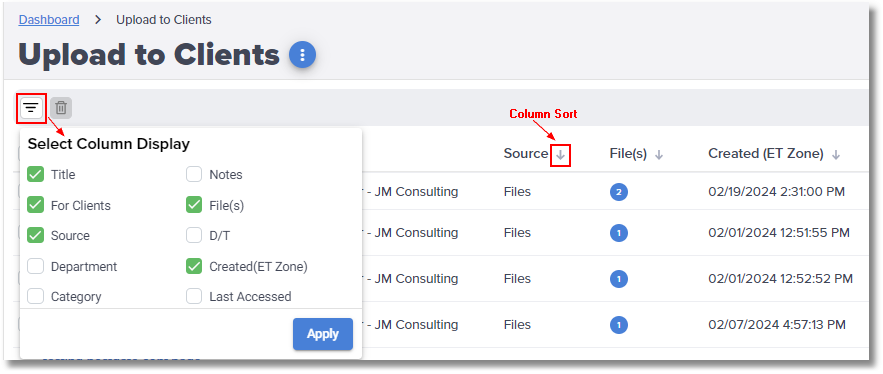Click the file badge for 02/07/2024 row
Screen dimensions: 883x374
[x=618, y=325]
